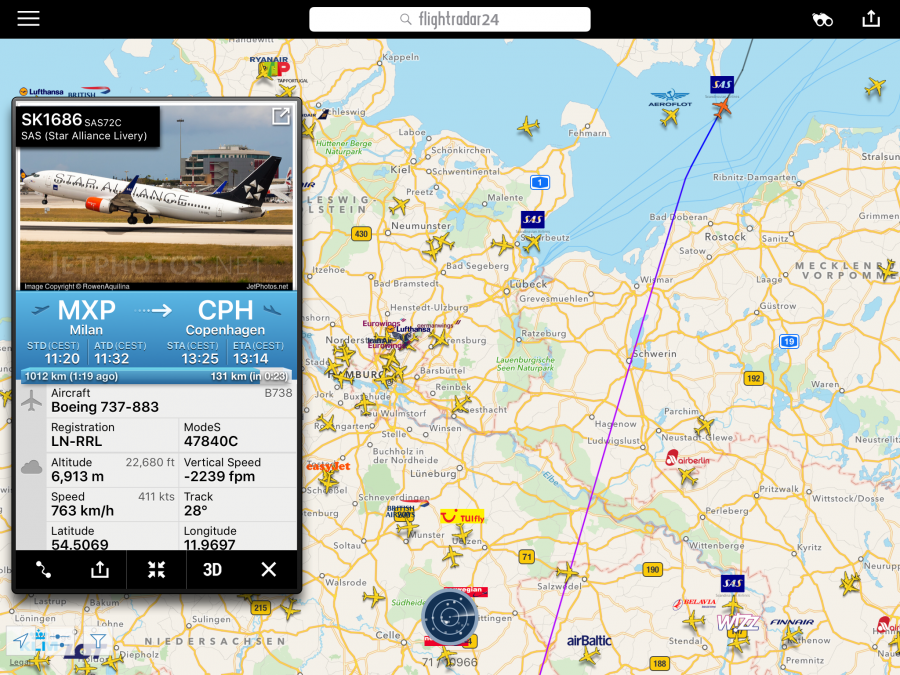Open the radar circle button

(x=450, y=617)
